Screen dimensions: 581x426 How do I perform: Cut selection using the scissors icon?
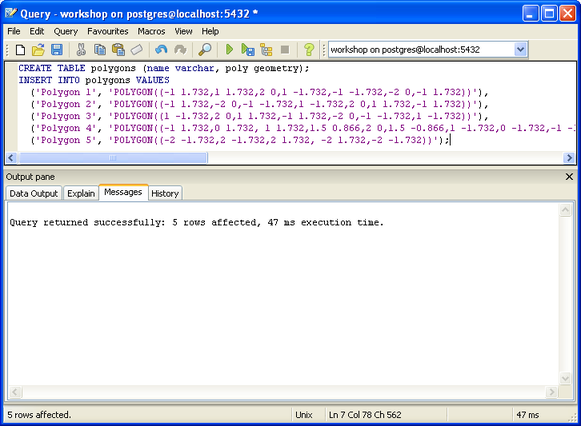pyautogui.click(x=81, y=50)
